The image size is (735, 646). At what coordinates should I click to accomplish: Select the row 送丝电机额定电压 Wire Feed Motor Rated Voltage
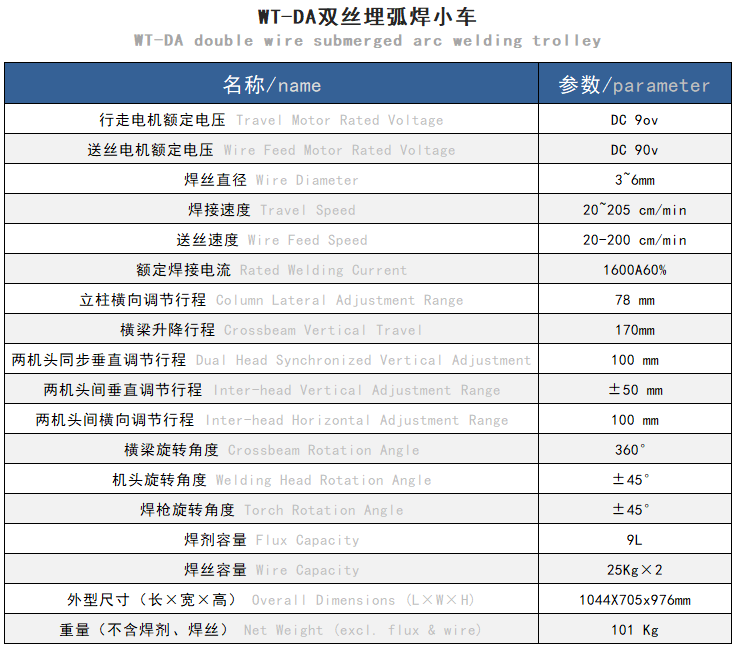pyautogui.click(x=368, y=149)
